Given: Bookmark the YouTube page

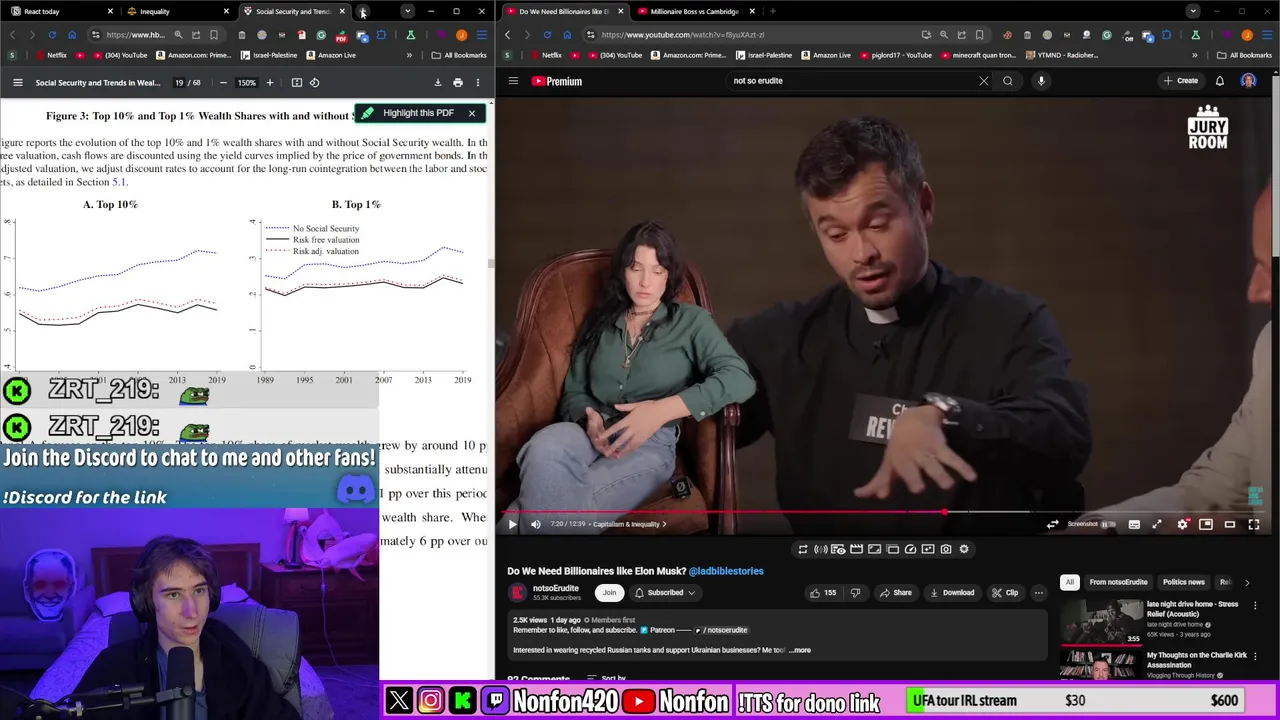Looking at the screenshot, I should [979, 35].
